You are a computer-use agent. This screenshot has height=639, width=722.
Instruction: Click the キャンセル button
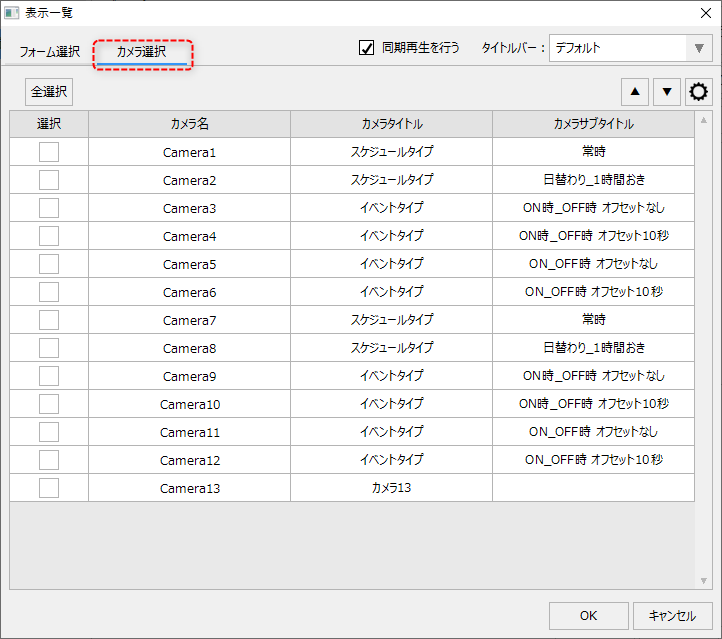click(x=672, y=616)
